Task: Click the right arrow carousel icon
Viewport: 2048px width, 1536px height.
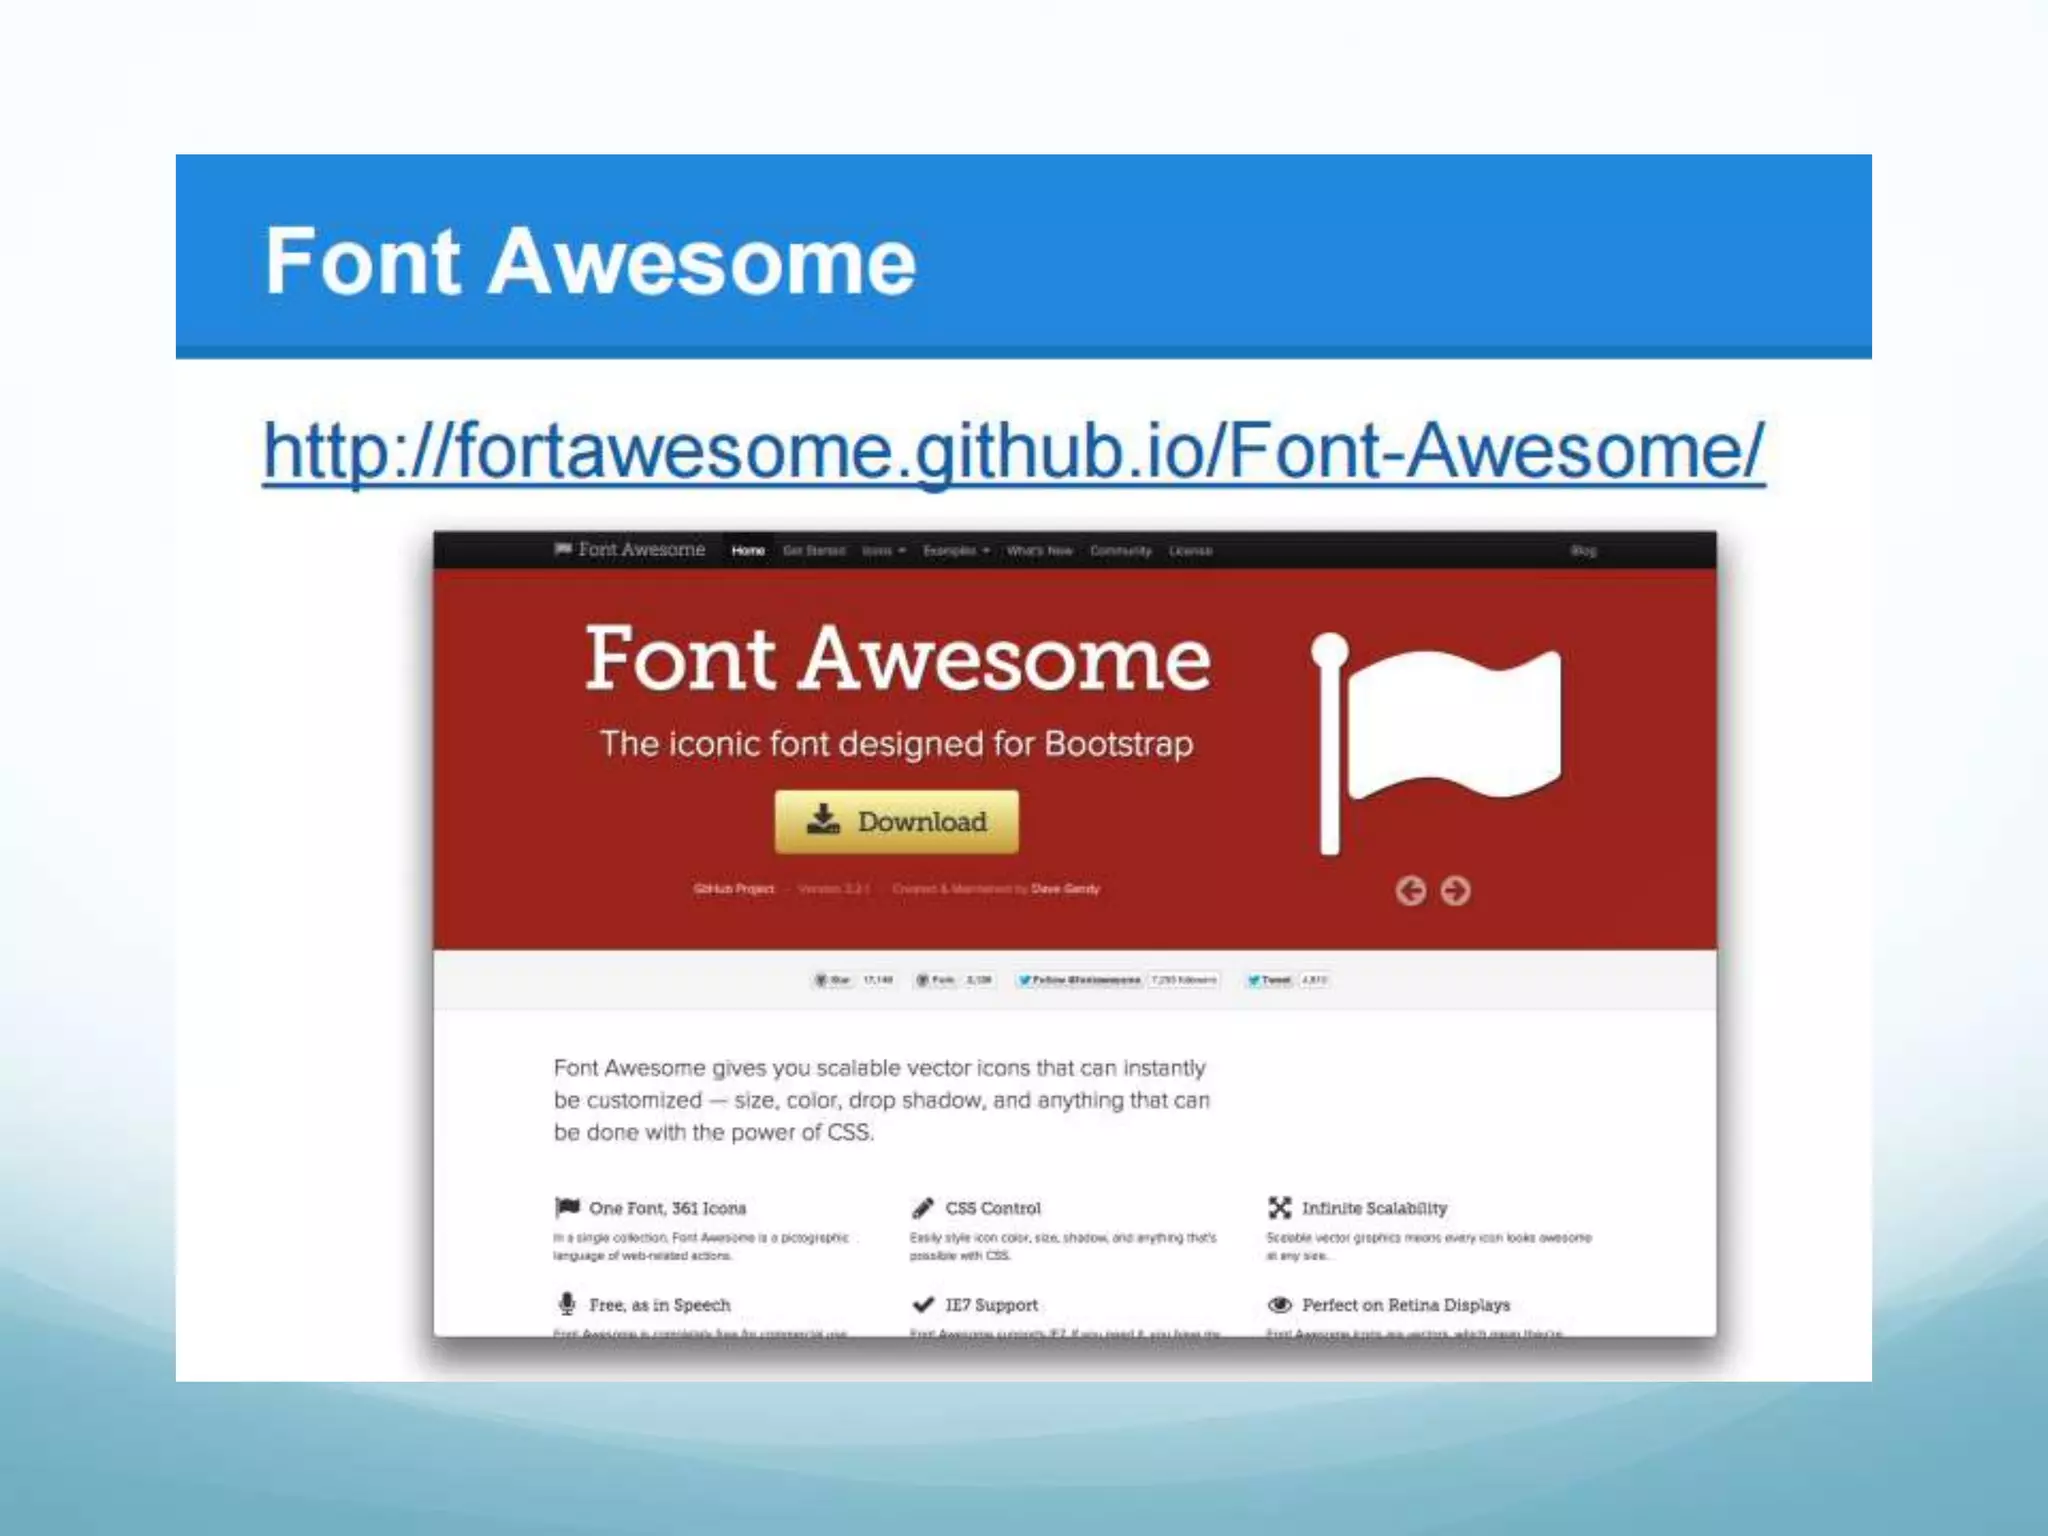Action: (x=1456, y=890)
